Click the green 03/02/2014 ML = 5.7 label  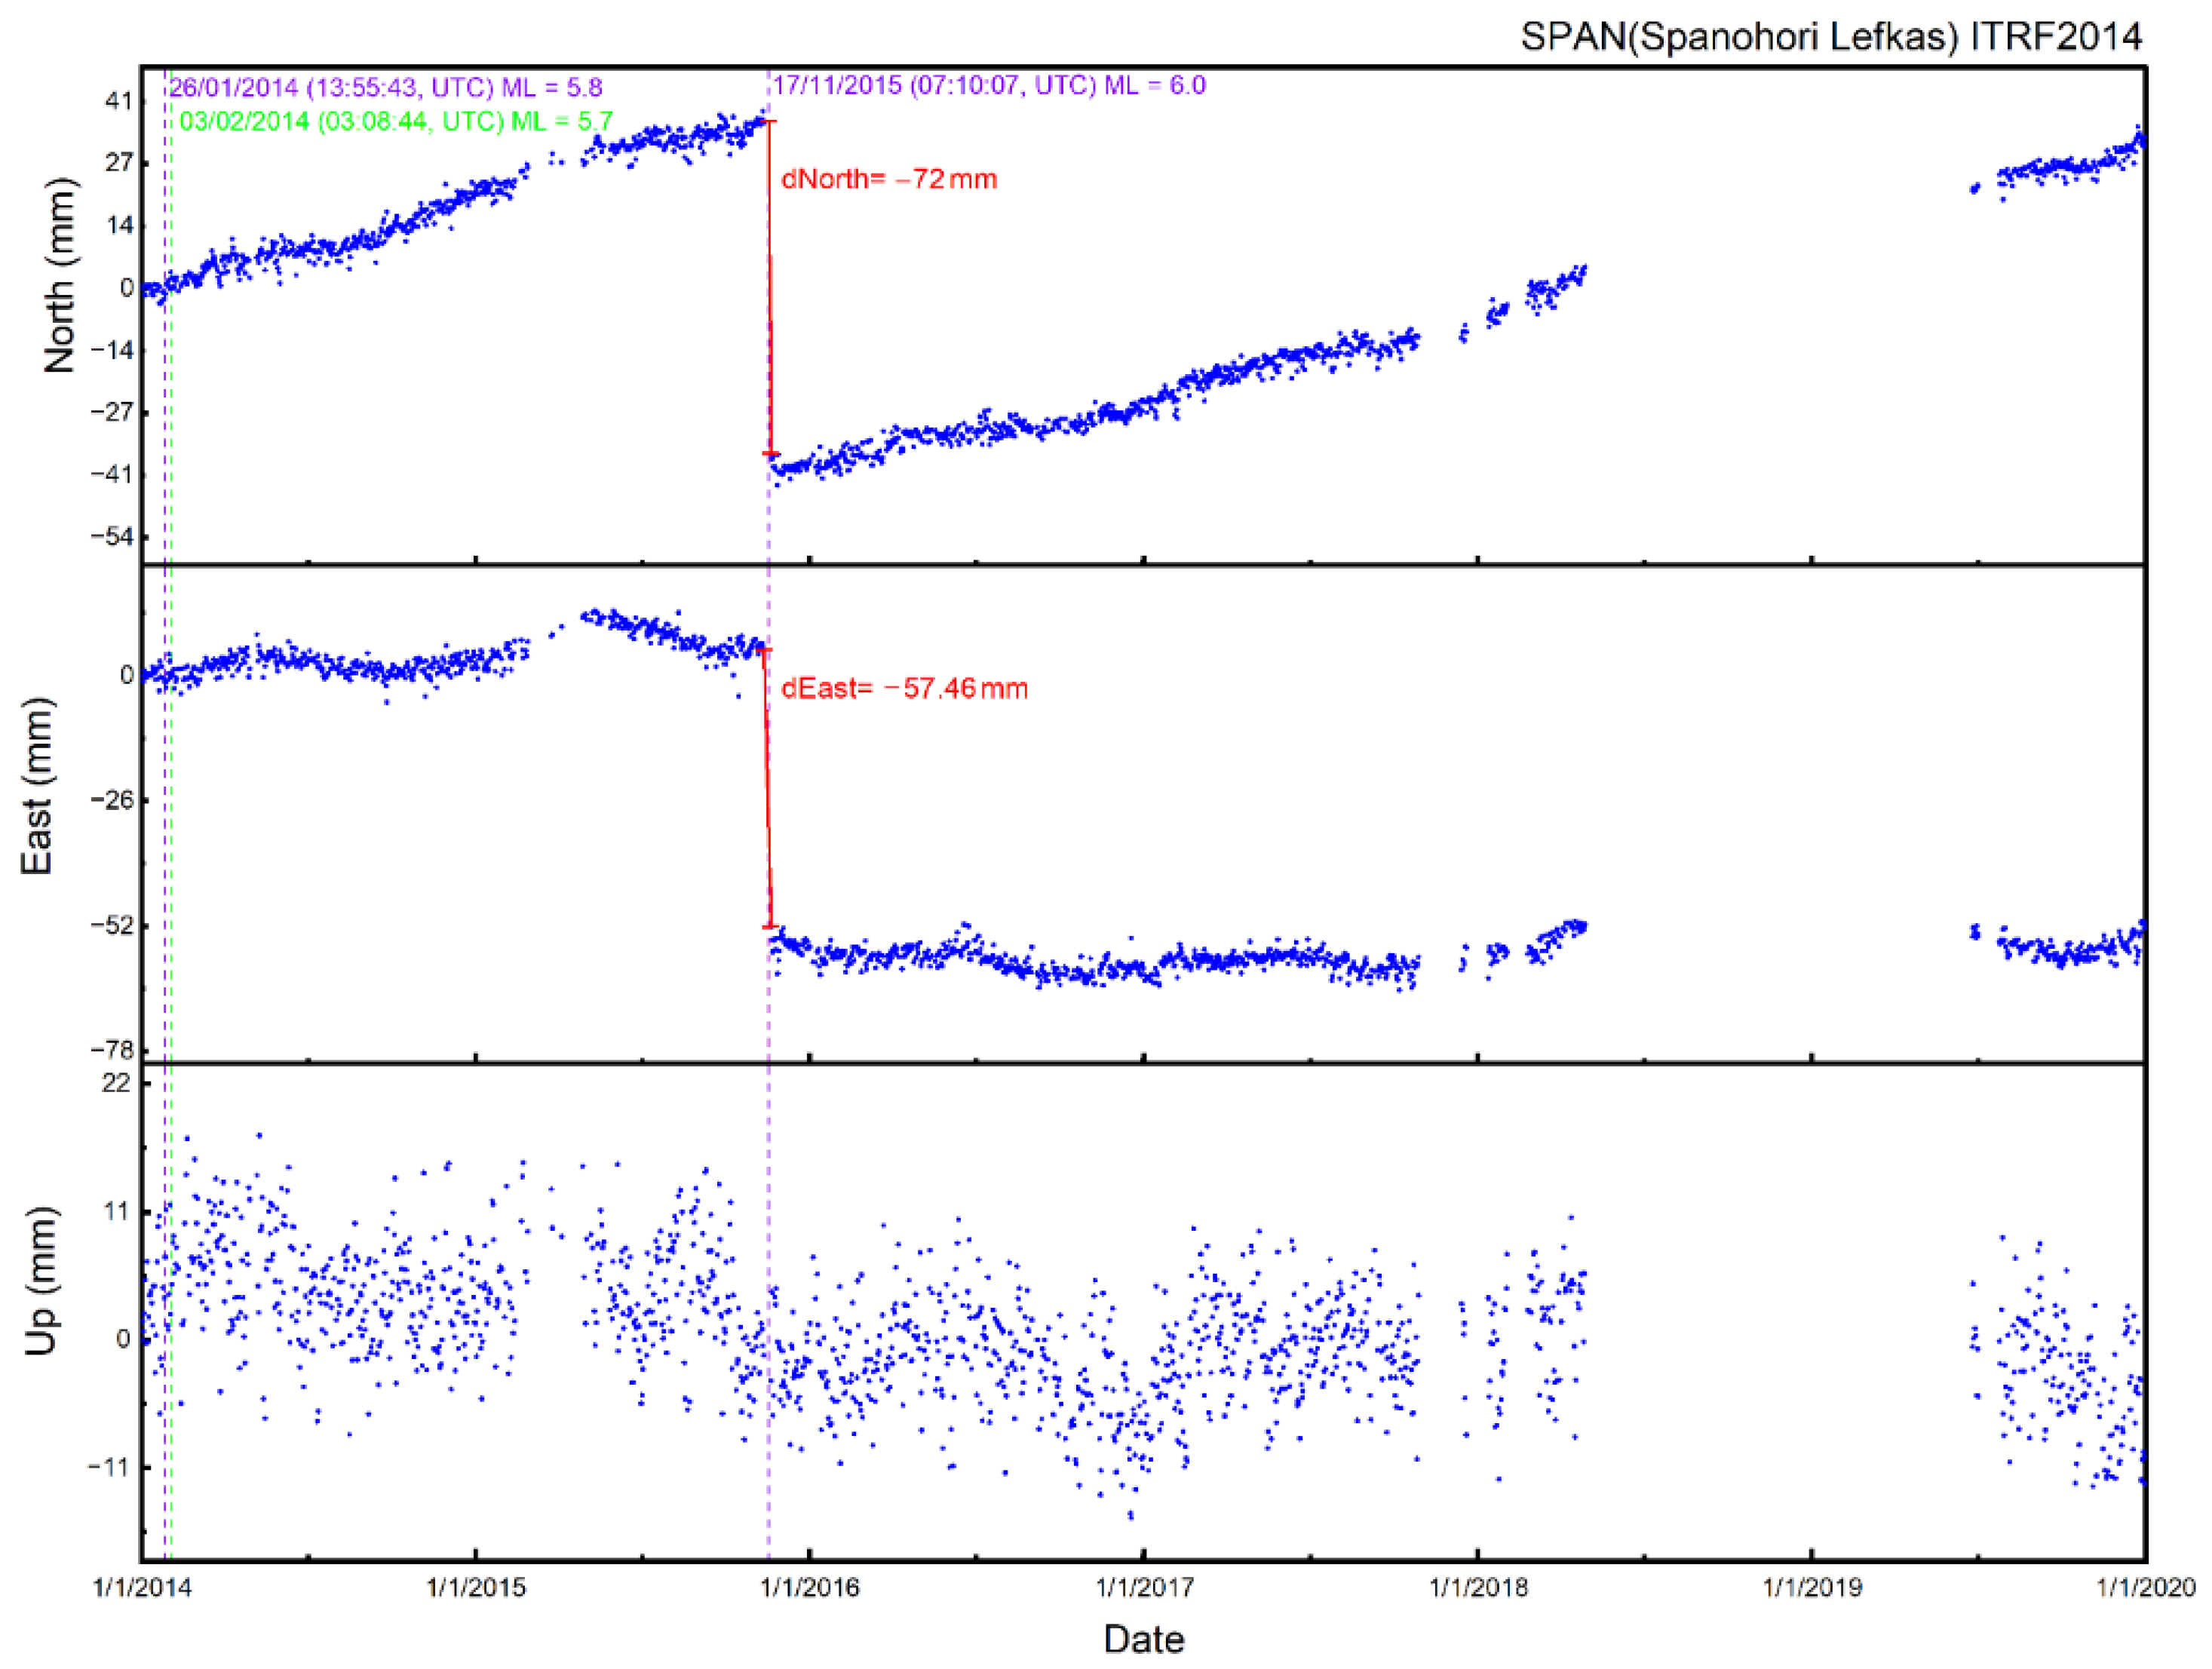(x=396, y=122)
